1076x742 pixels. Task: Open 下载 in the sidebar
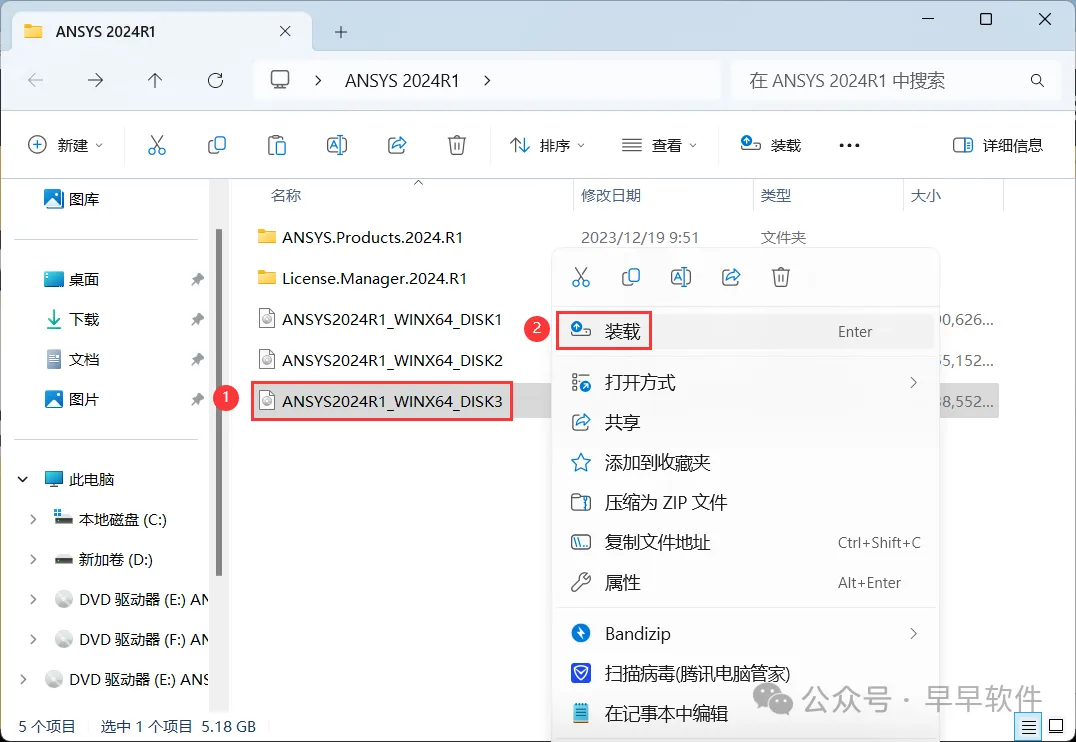click(71, 319)
